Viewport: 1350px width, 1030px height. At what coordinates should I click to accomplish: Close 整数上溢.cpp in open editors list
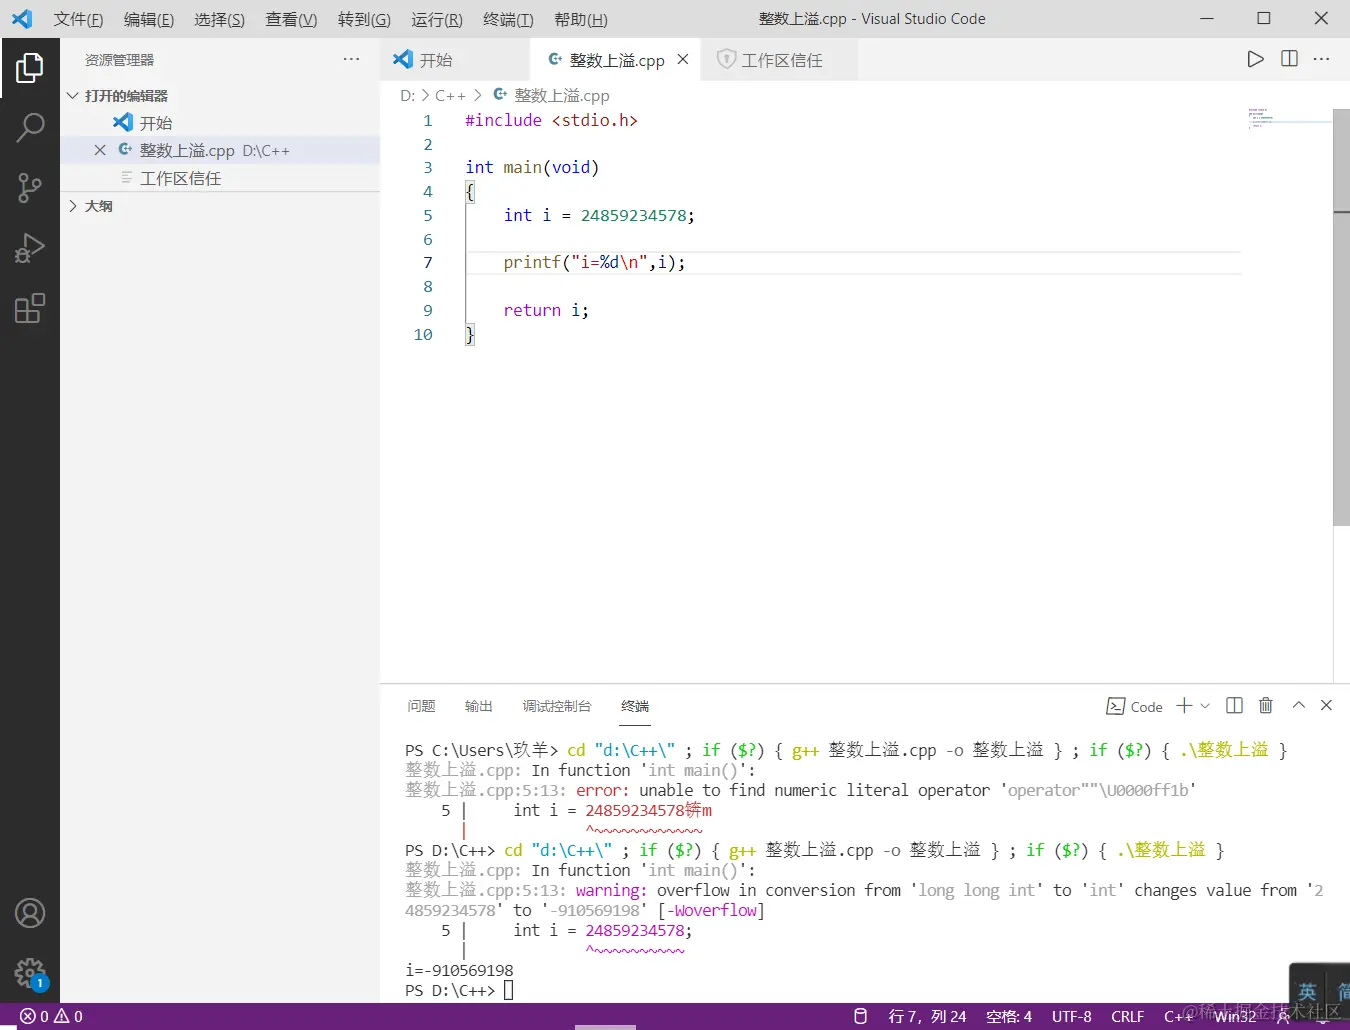(100, 150)
